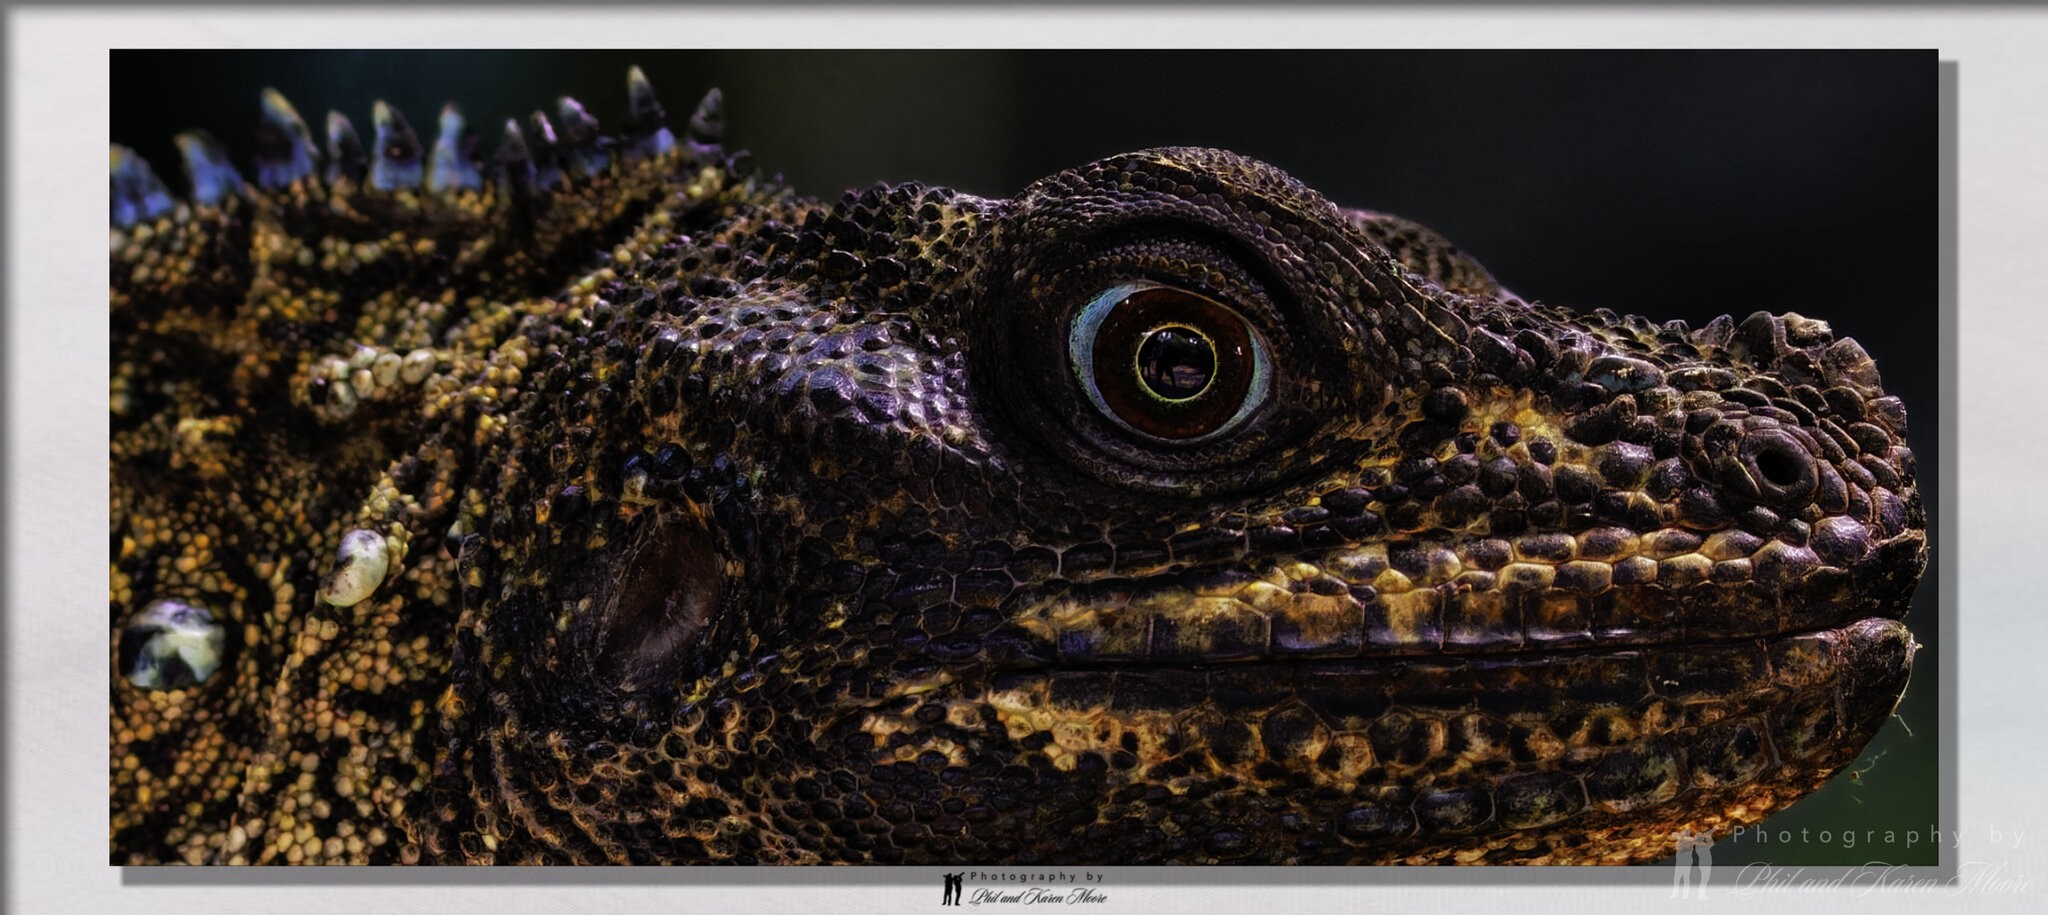Click the lizard photograph

pos(1023,457)
